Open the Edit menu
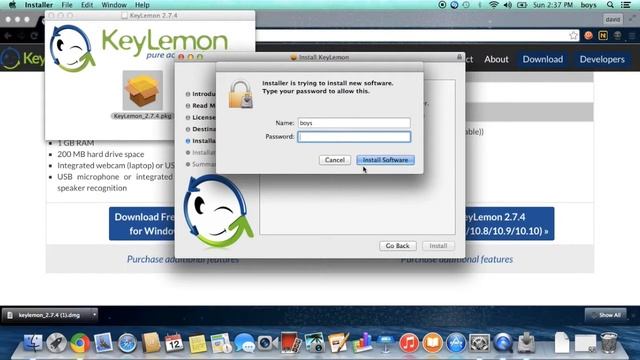This screenshot has height=360, width=640. point(87,5)
